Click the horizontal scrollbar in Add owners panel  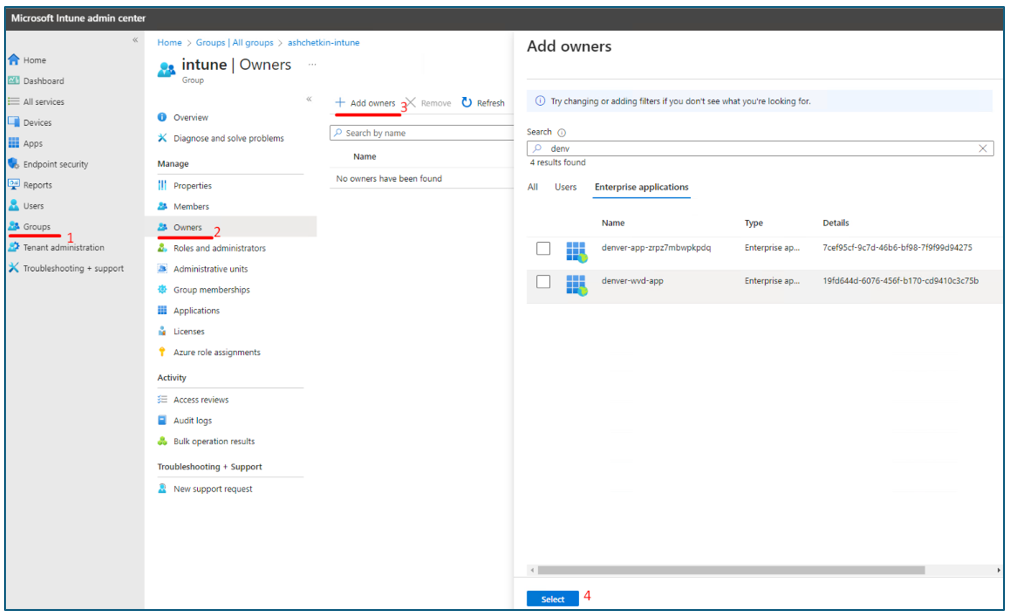click(x=731, y=570)
